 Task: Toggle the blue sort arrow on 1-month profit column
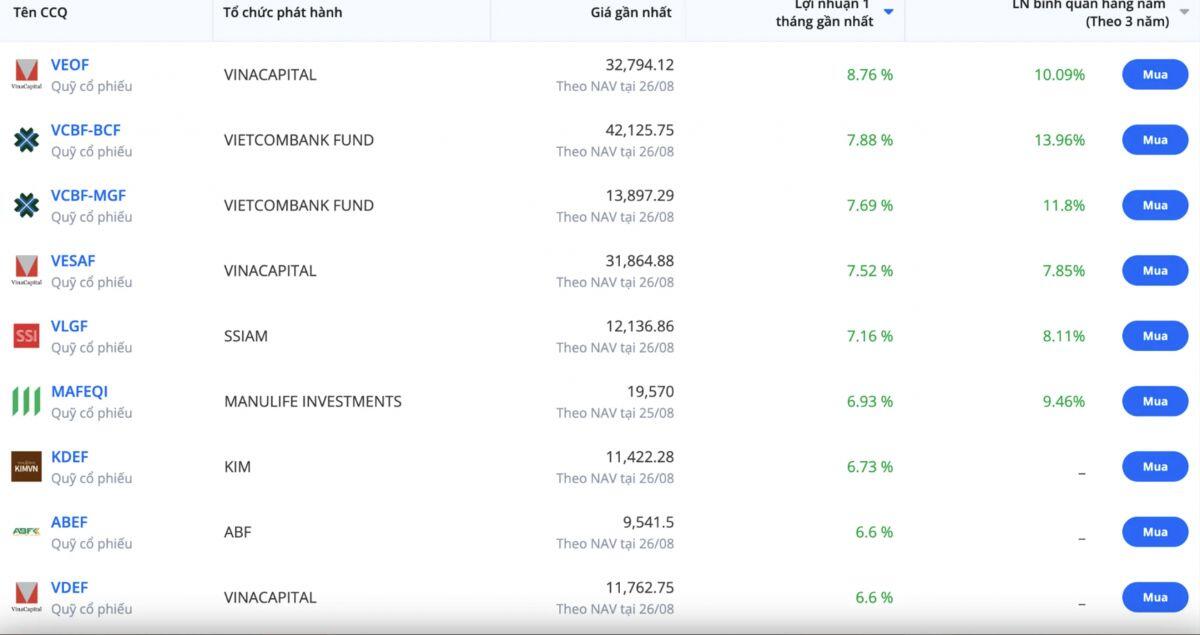[888, 12]
